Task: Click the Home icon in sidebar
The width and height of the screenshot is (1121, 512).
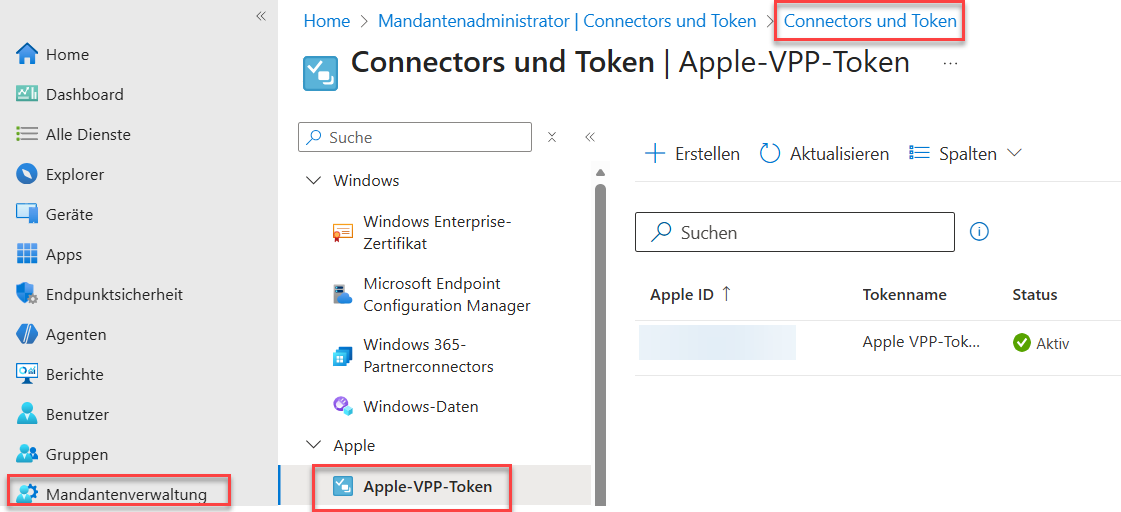Action: (27, 54)
